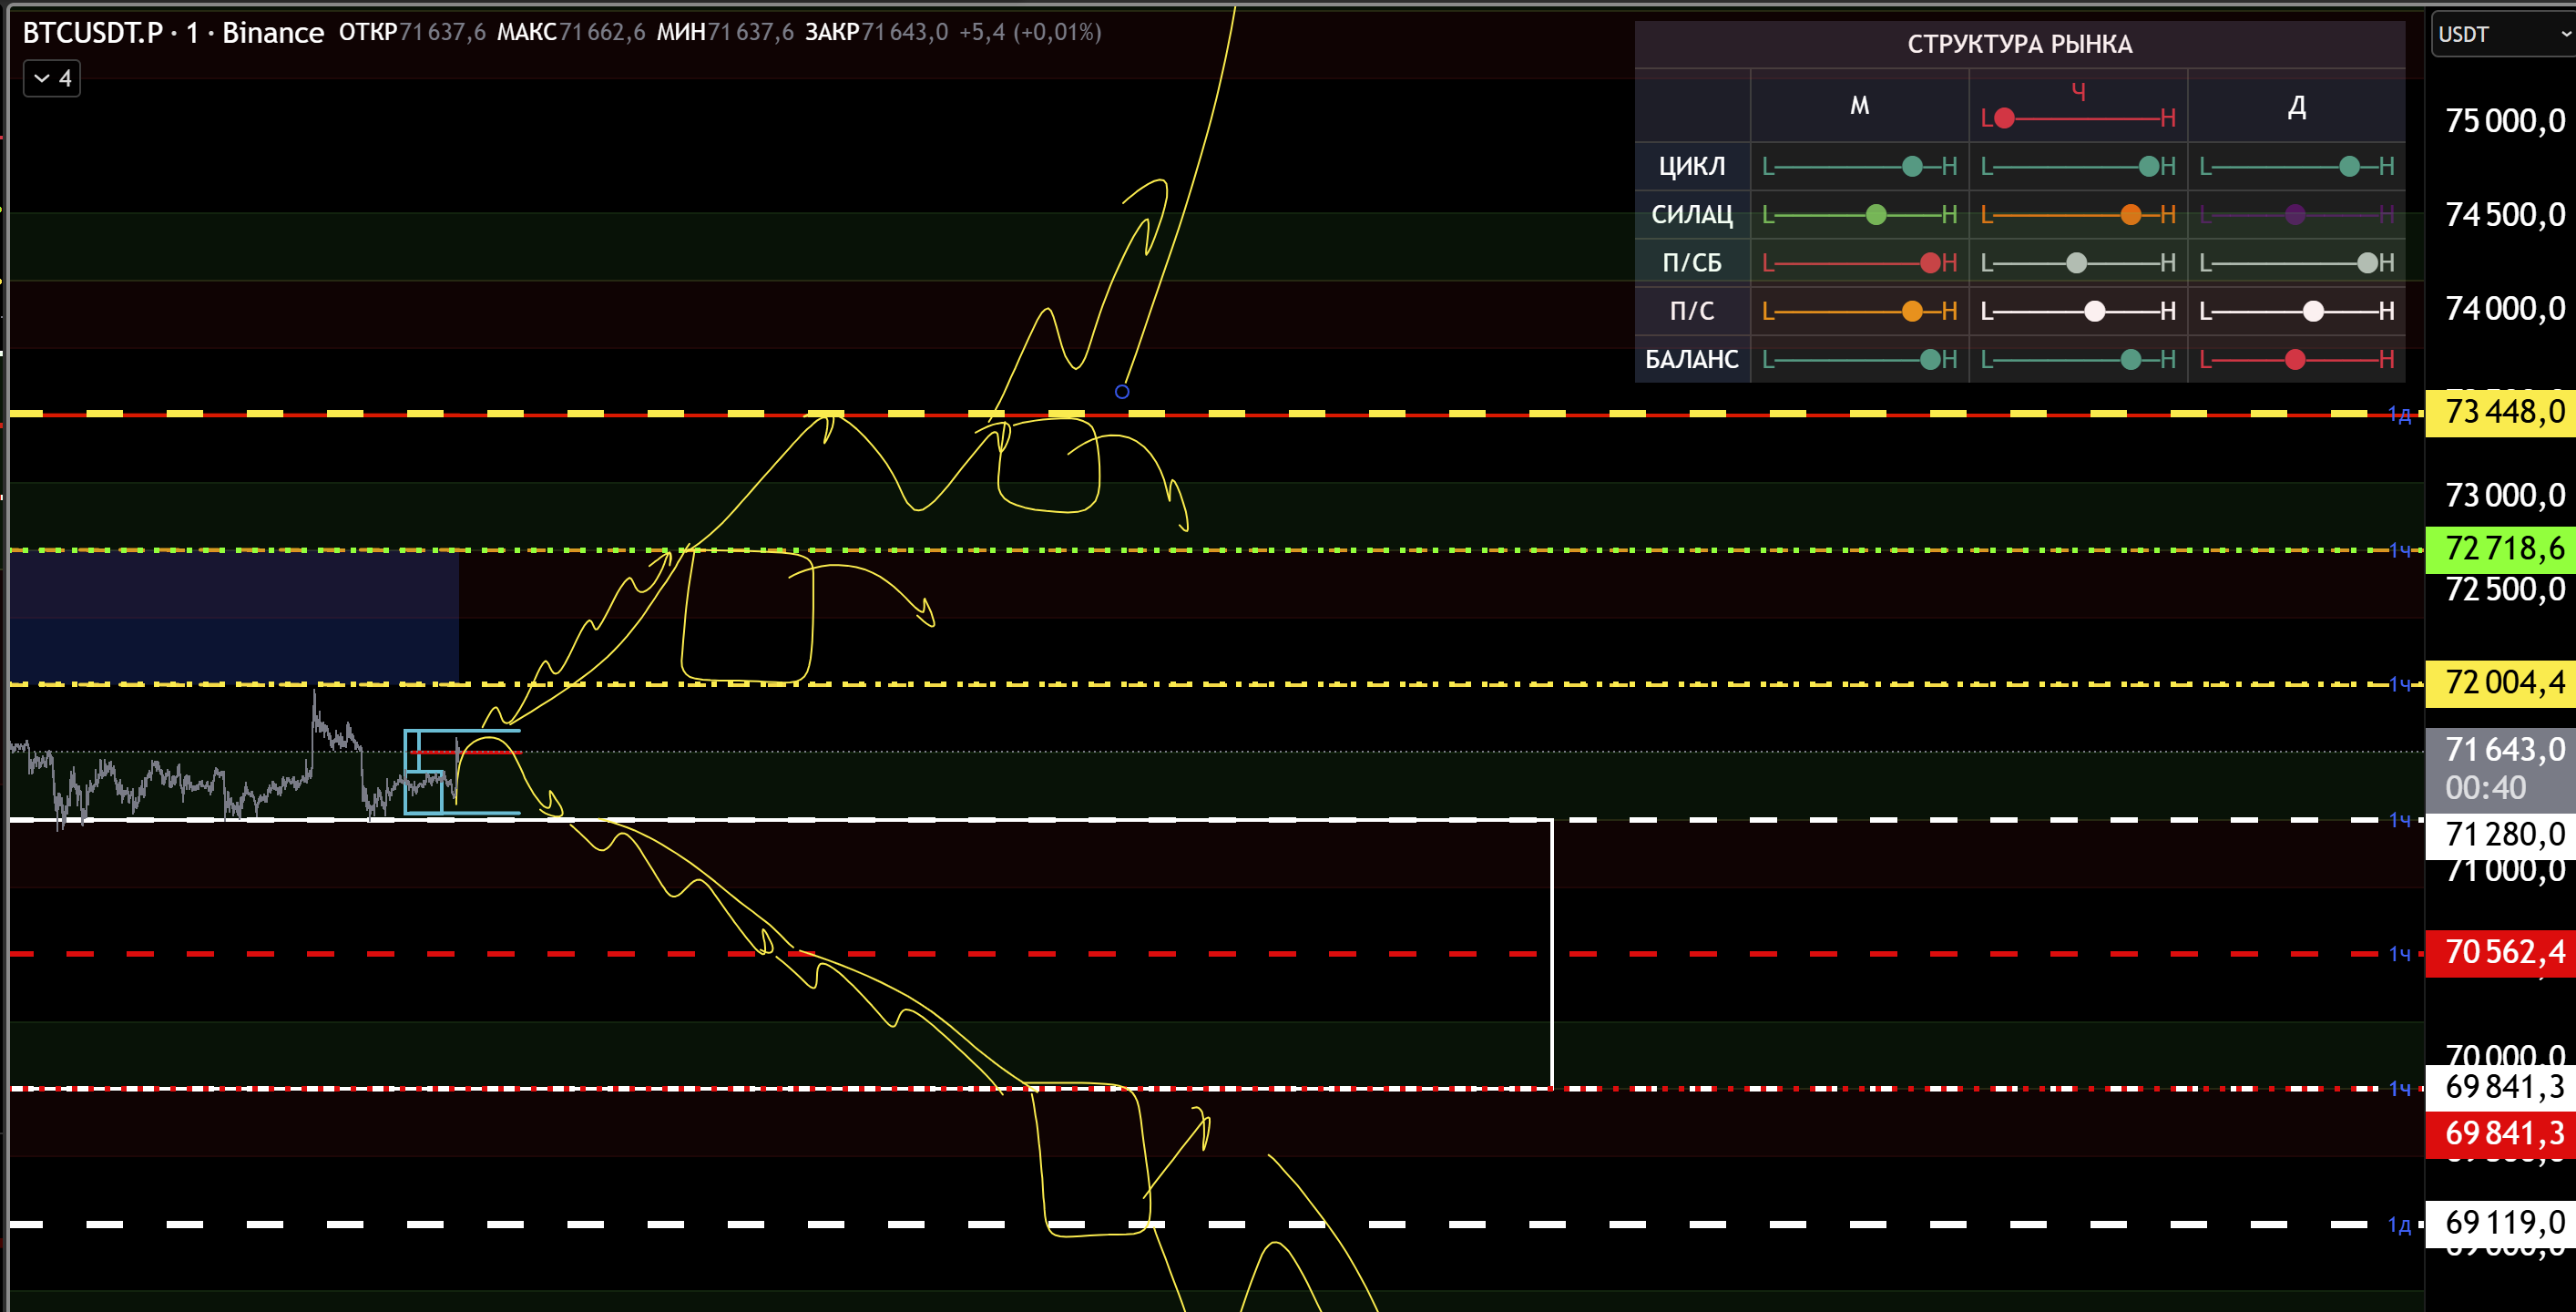This screenshot has height=1312, width=2576.
Task: Collapse the indicator legend showing 4
Action: pos(51,78)
